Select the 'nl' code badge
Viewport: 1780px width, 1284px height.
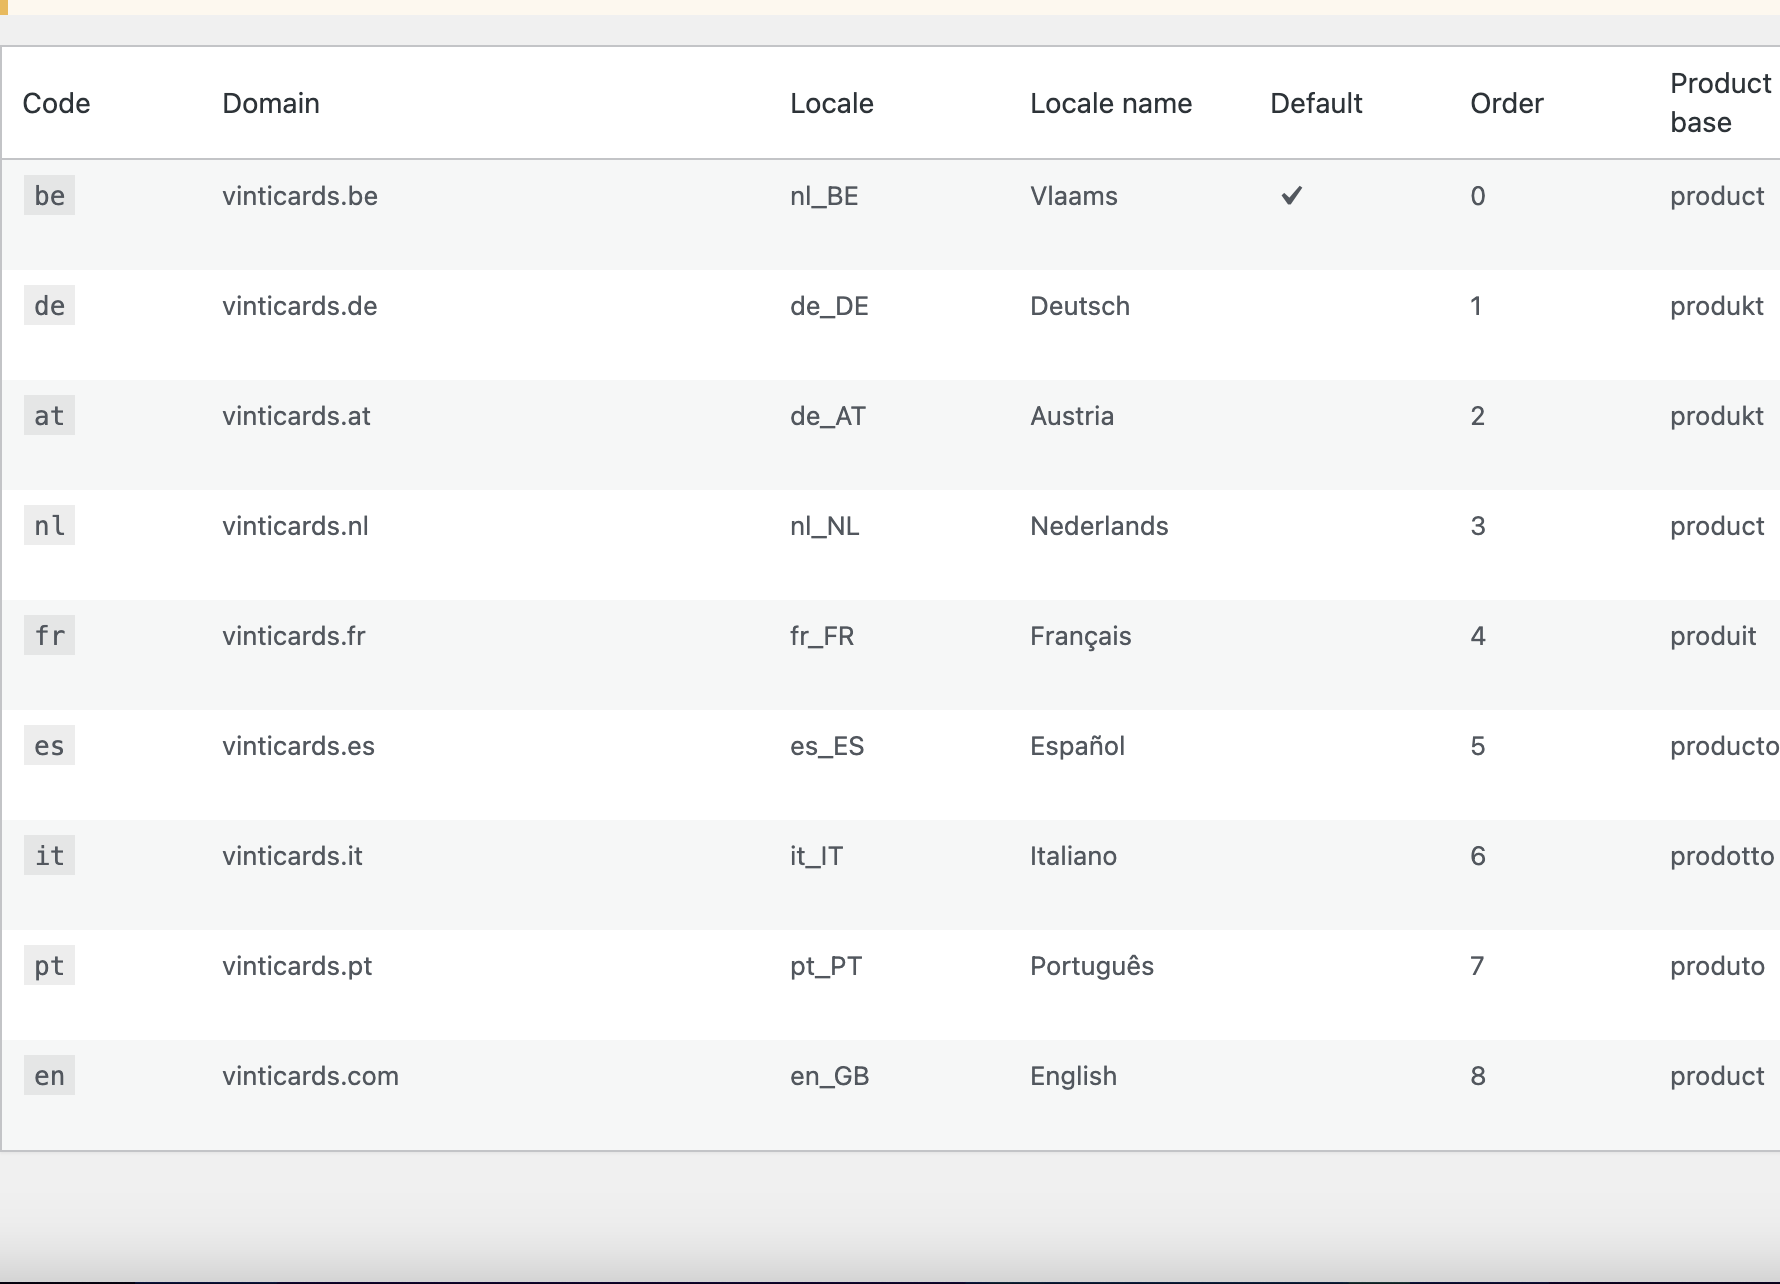click(x=49, y=526)
